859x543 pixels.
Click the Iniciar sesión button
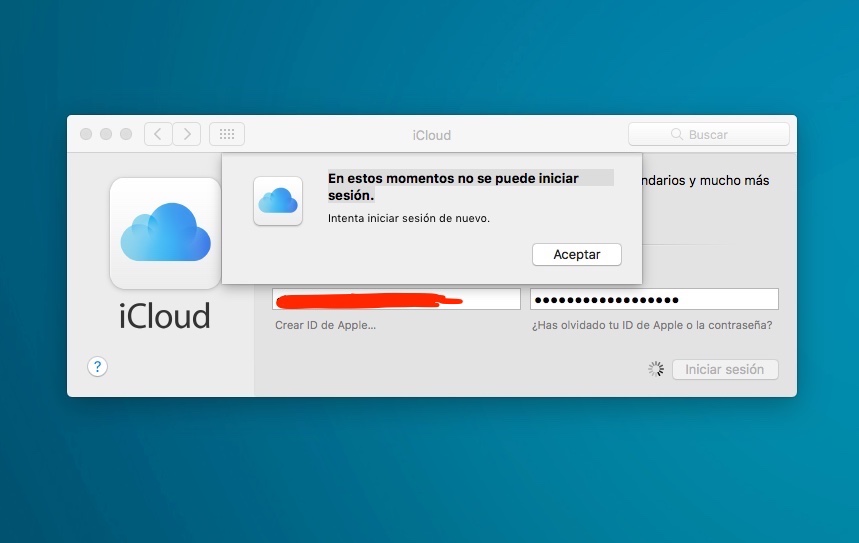tap(725, 369)
